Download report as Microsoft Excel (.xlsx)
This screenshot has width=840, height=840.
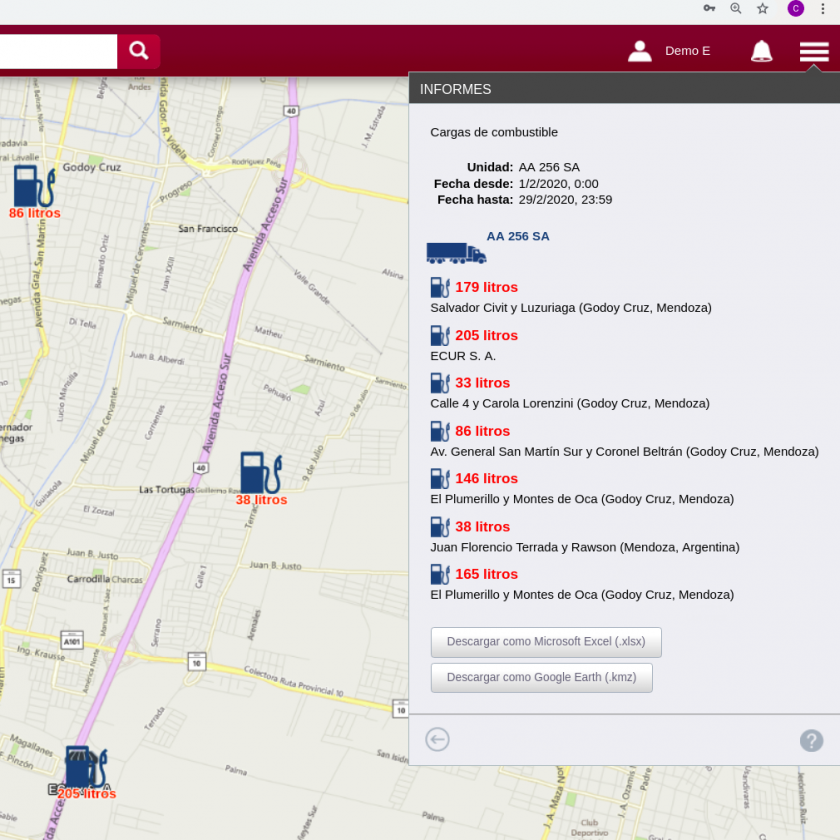point(546,642)
